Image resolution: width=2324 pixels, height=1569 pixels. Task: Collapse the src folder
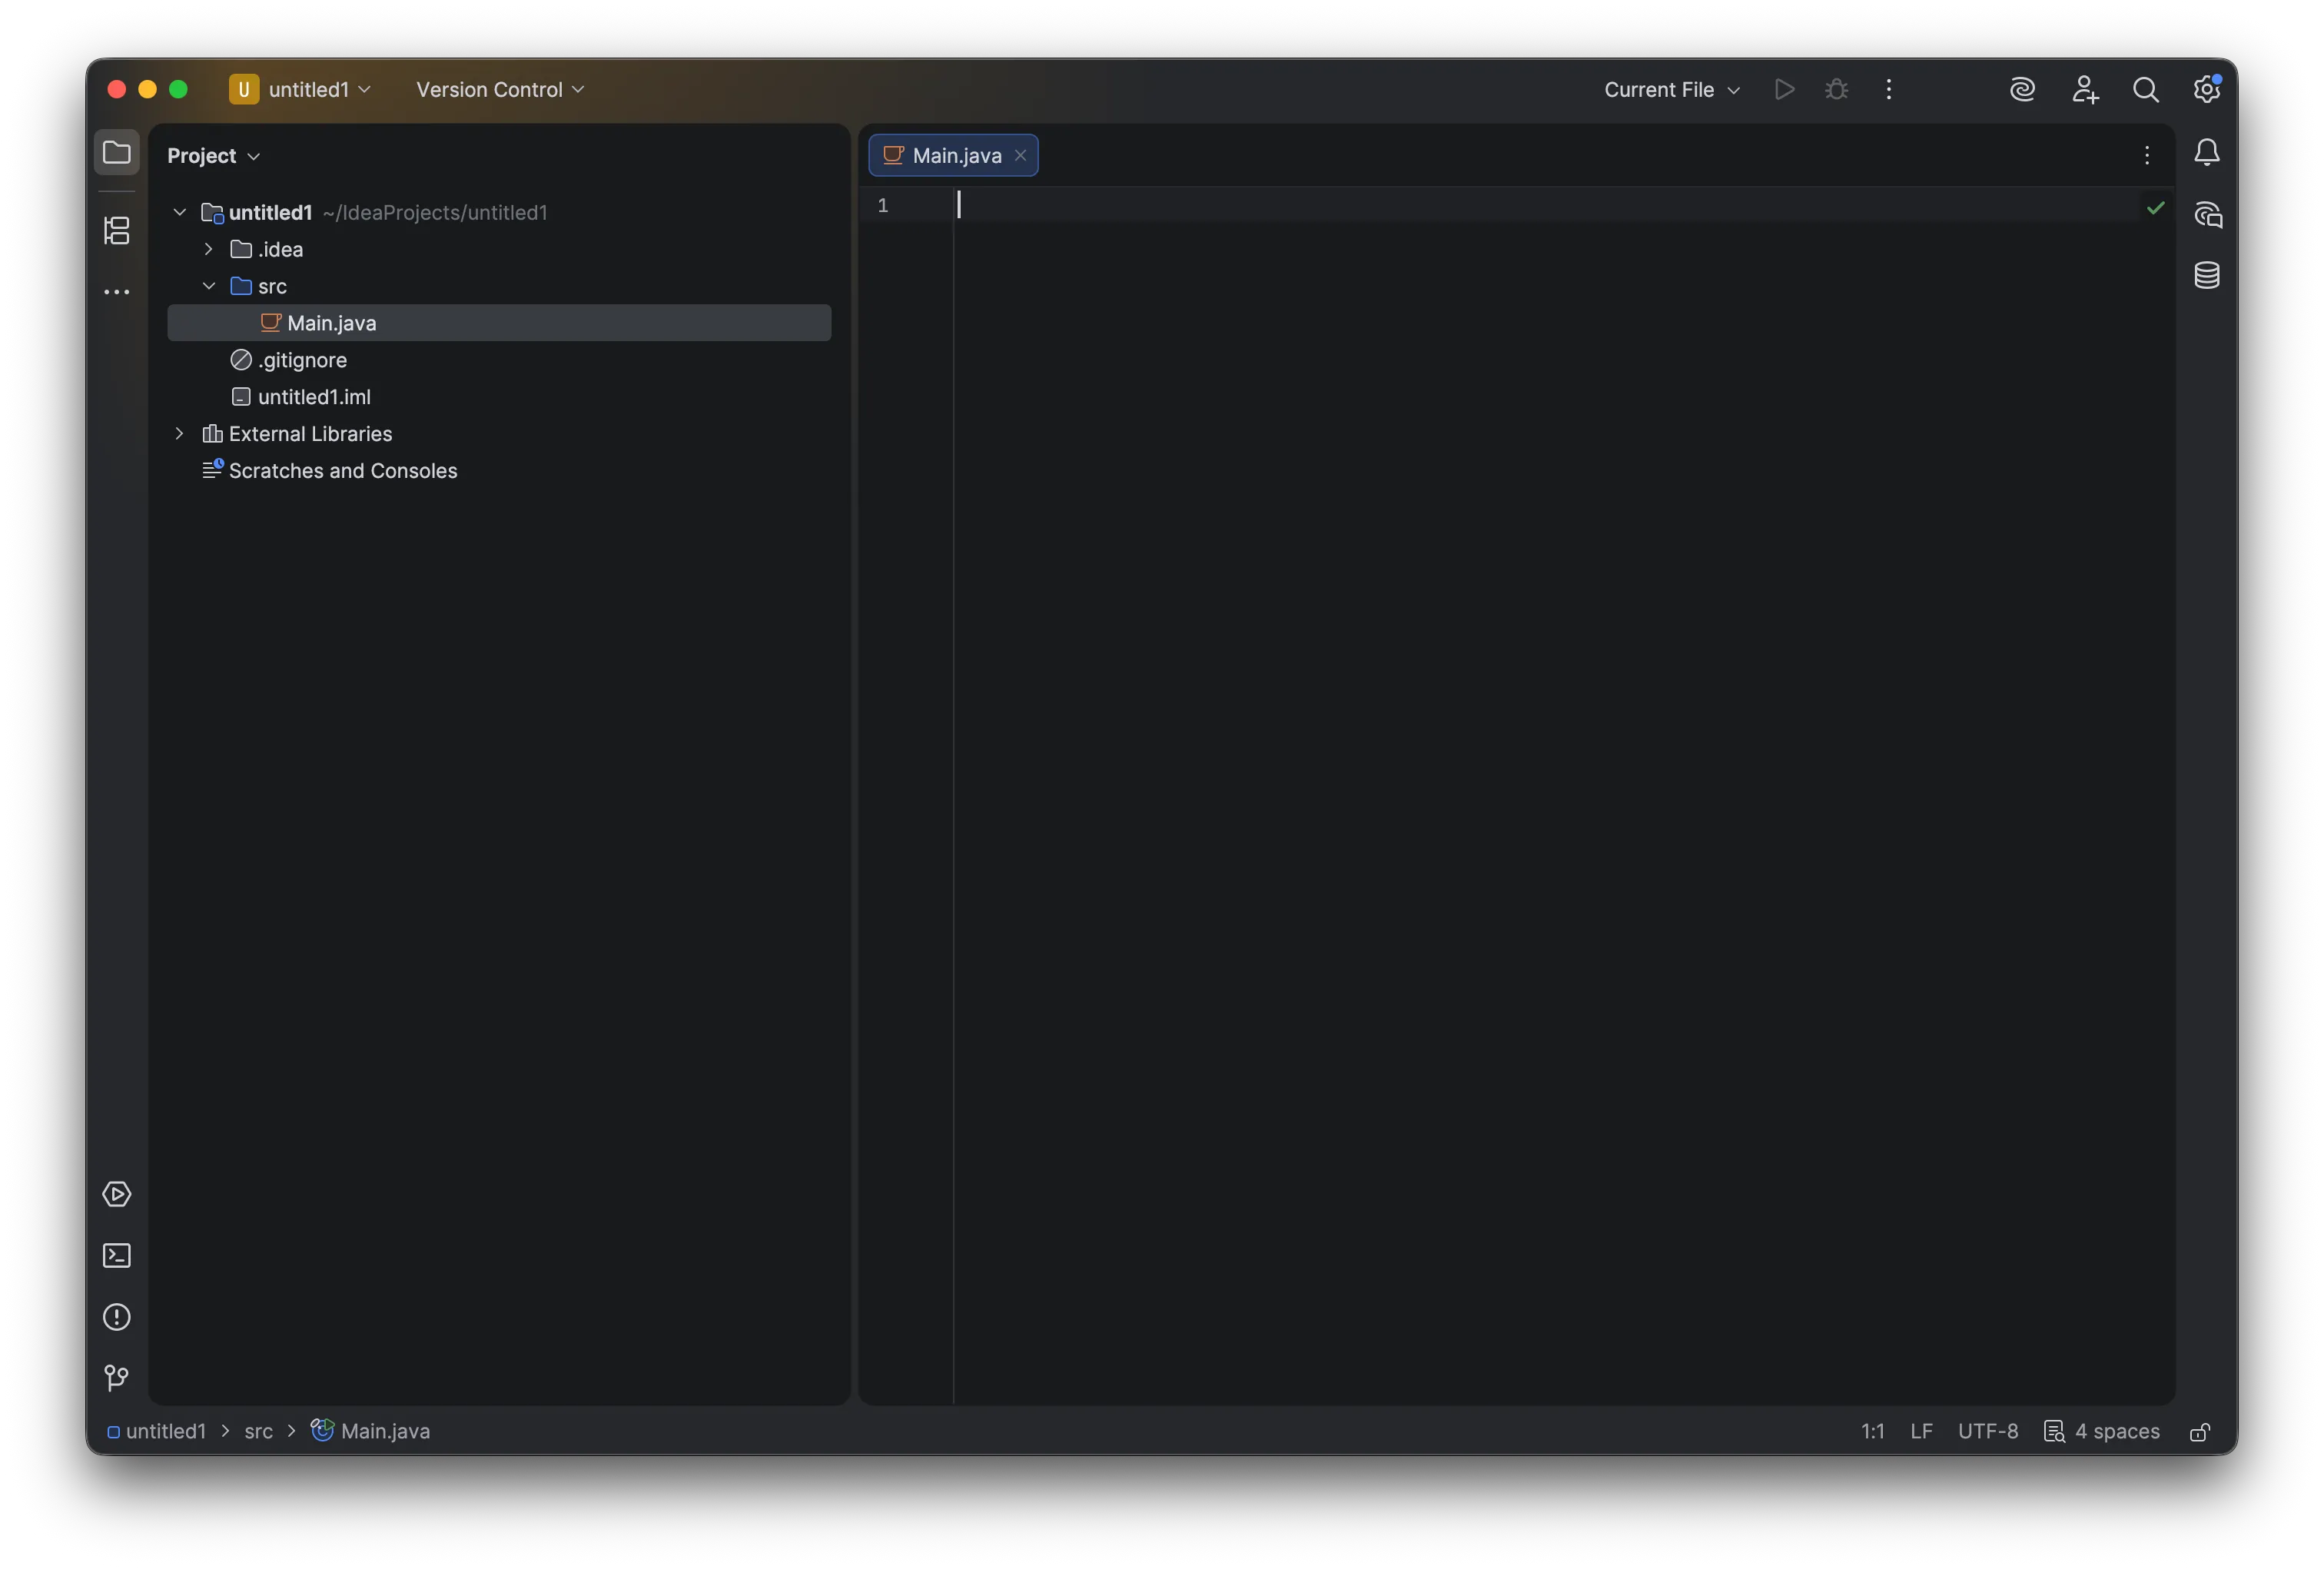(209, 286)
